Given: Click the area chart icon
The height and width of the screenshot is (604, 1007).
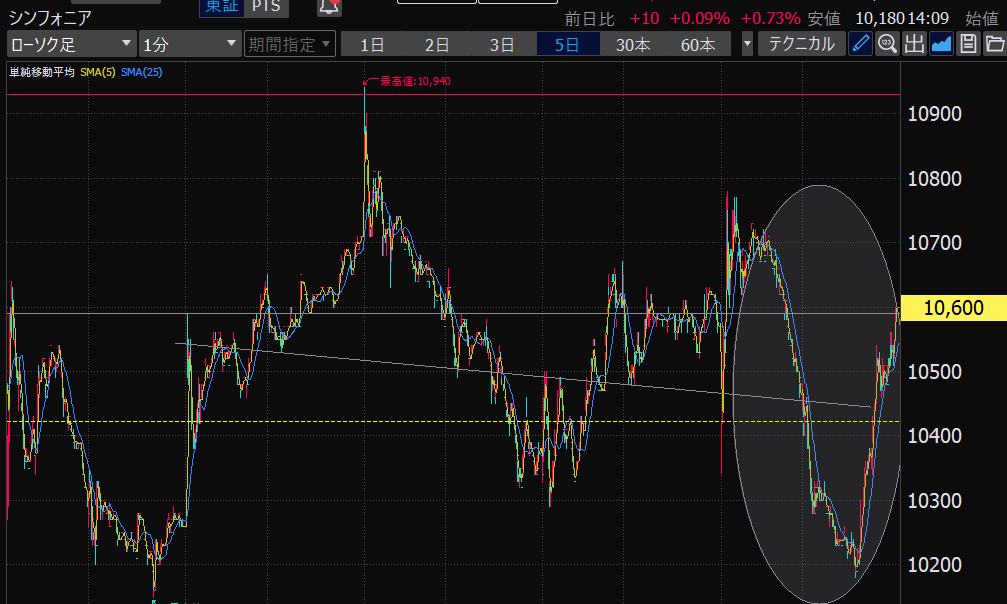Looking at the screenshot, I should click(x=941, y=44).
